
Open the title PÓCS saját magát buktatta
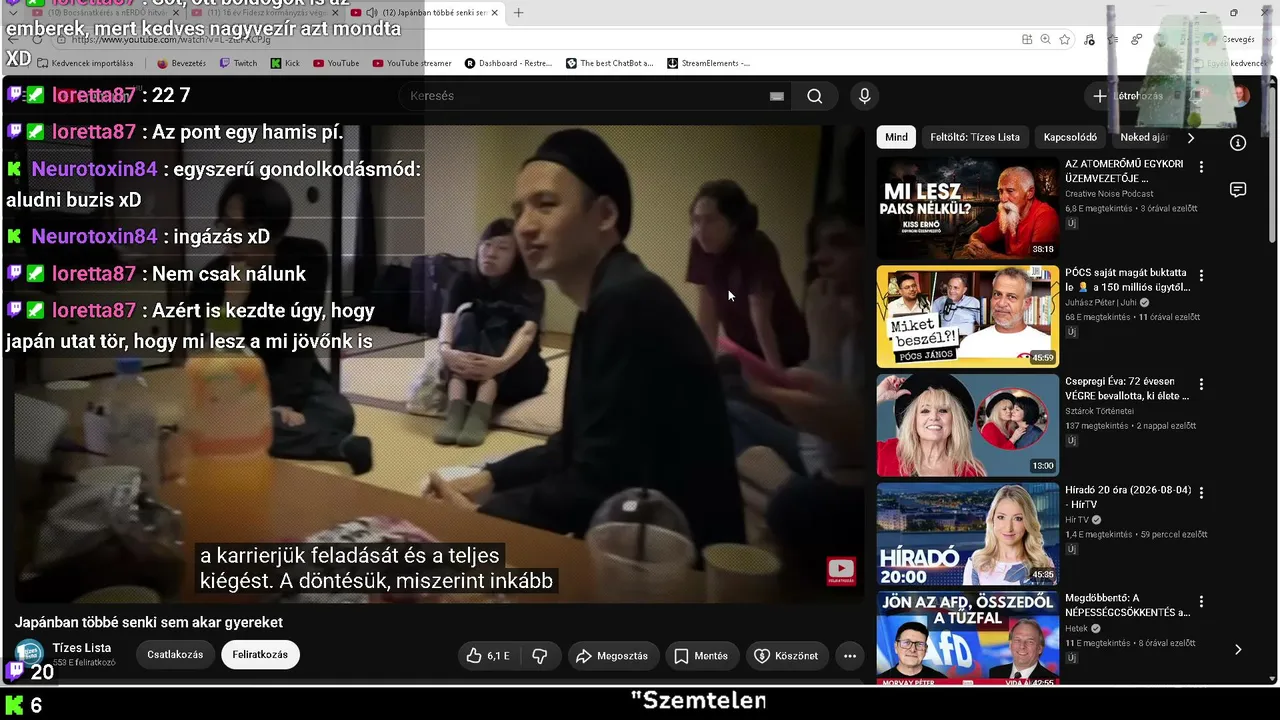tap(1128, 279)
